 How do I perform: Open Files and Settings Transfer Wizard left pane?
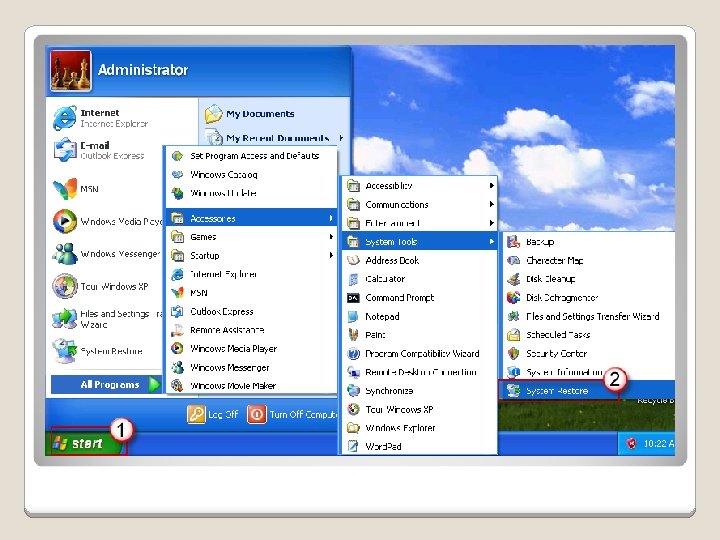click(x=107, y=319)
